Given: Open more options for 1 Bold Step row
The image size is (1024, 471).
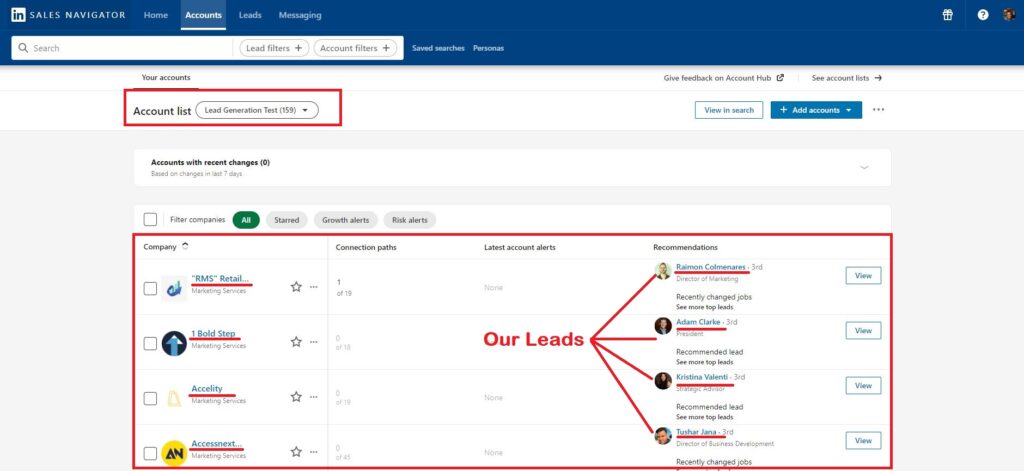Looking at the screenshot, I should (313, 342).
